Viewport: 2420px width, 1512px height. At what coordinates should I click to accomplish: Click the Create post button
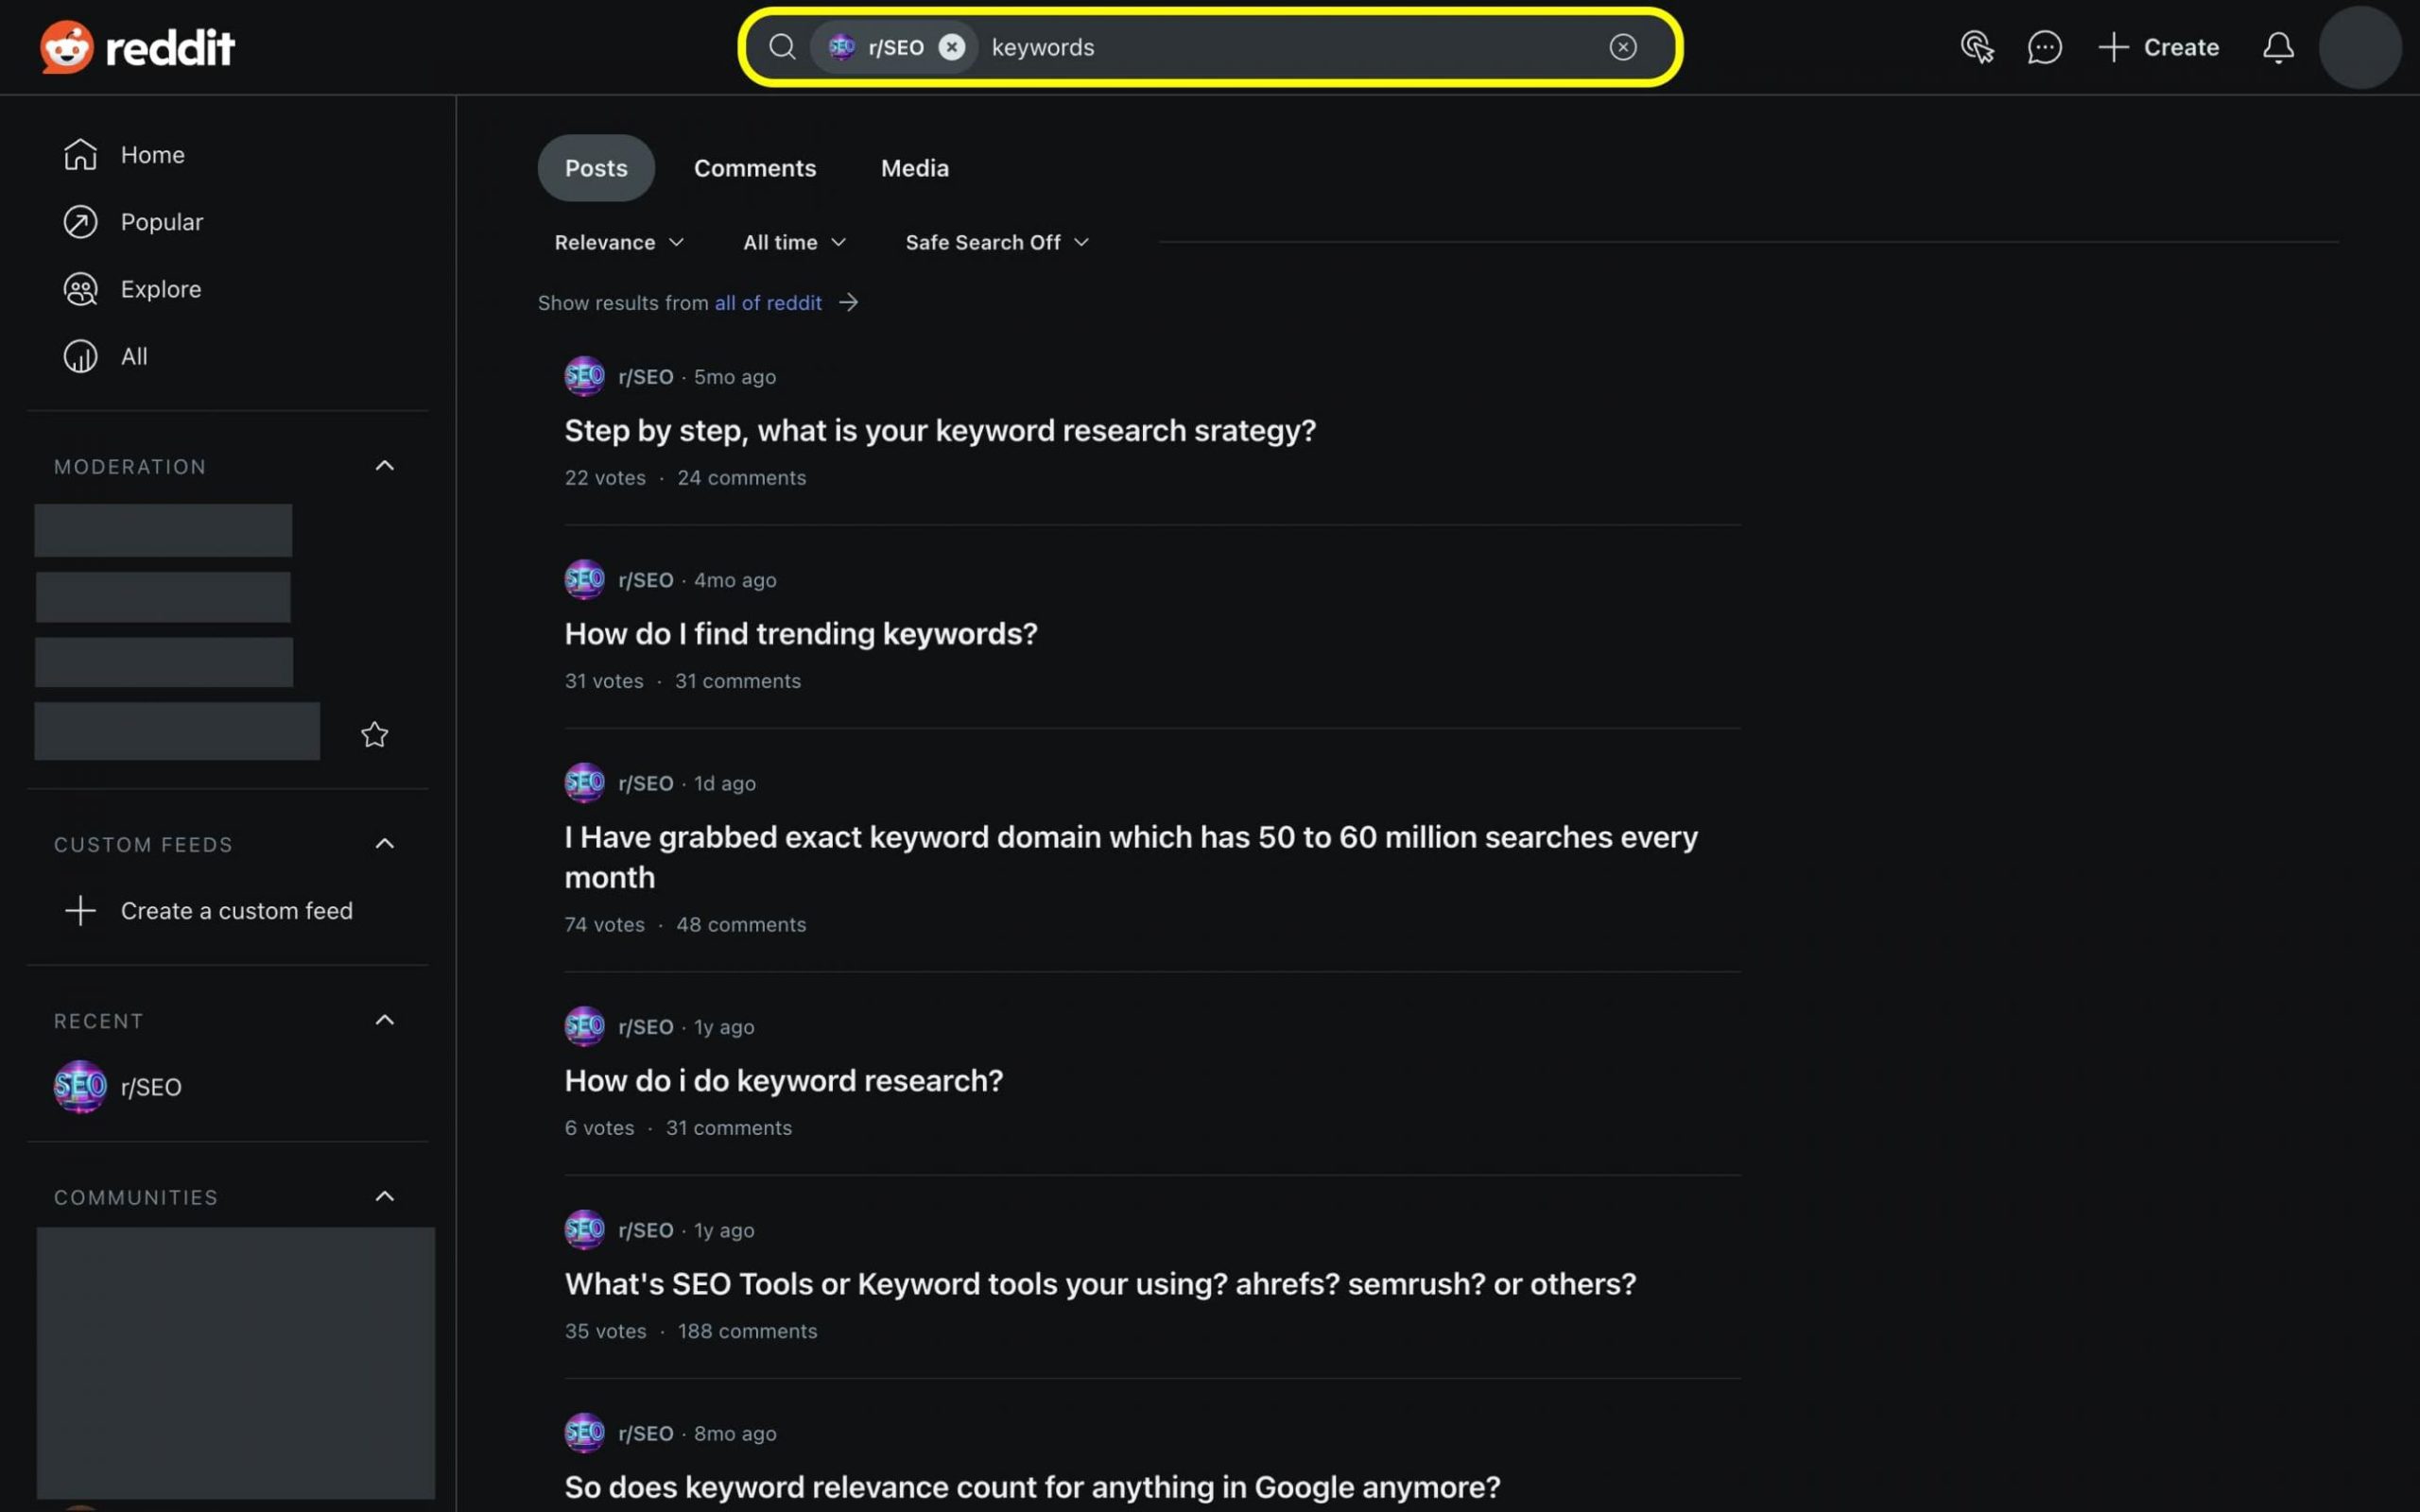point(2158,47)
